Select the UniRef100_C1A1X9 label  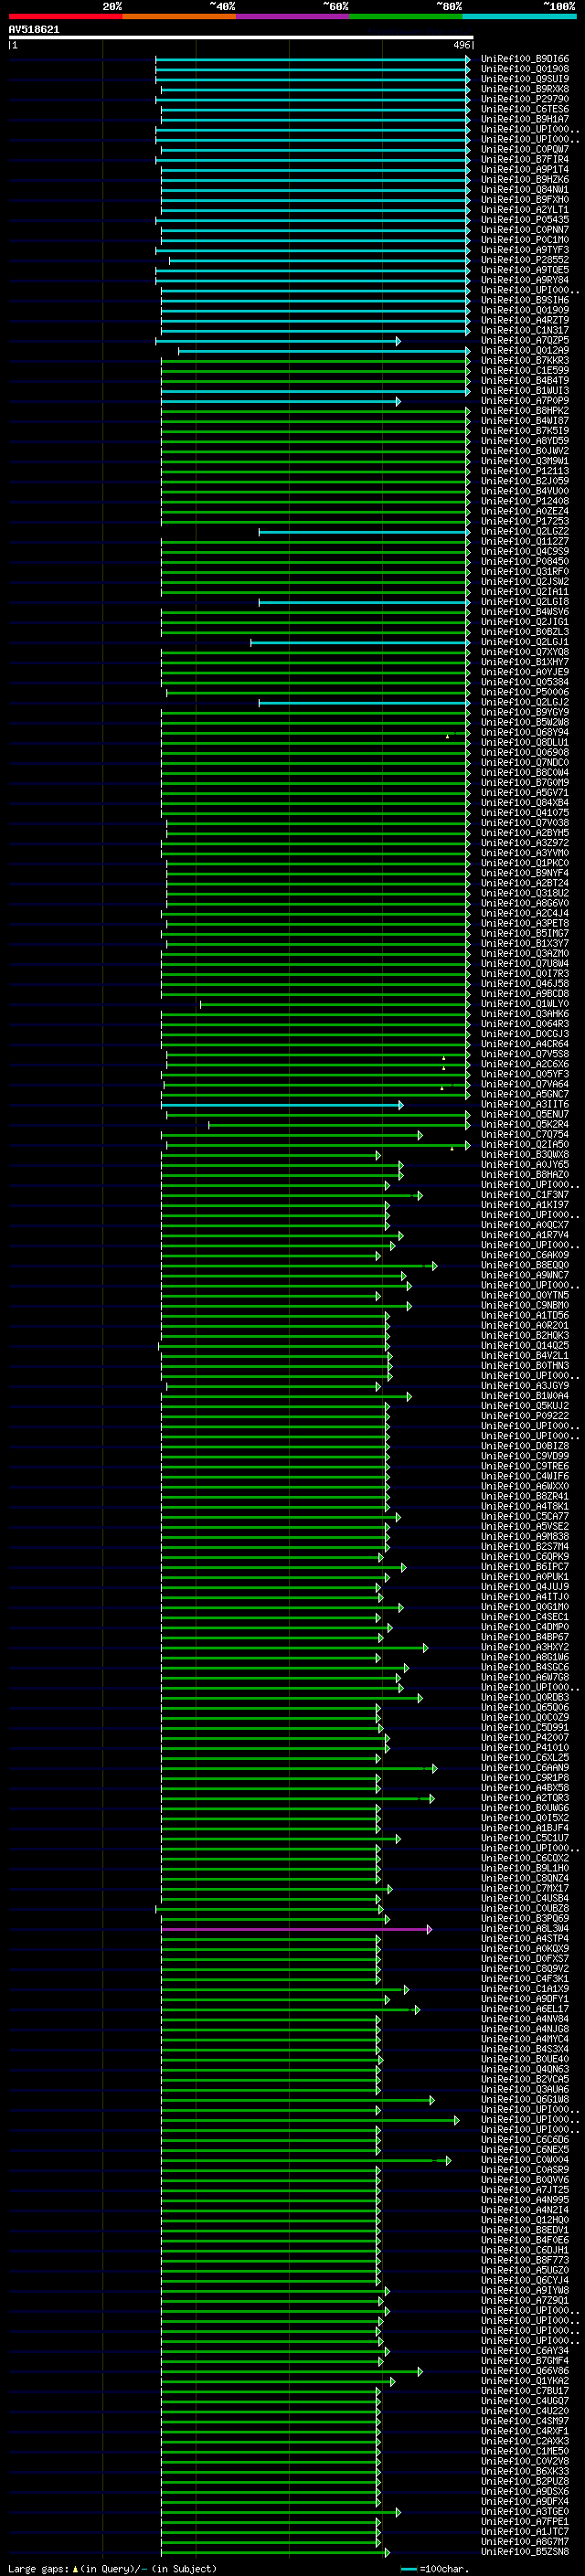[525, 1989]
